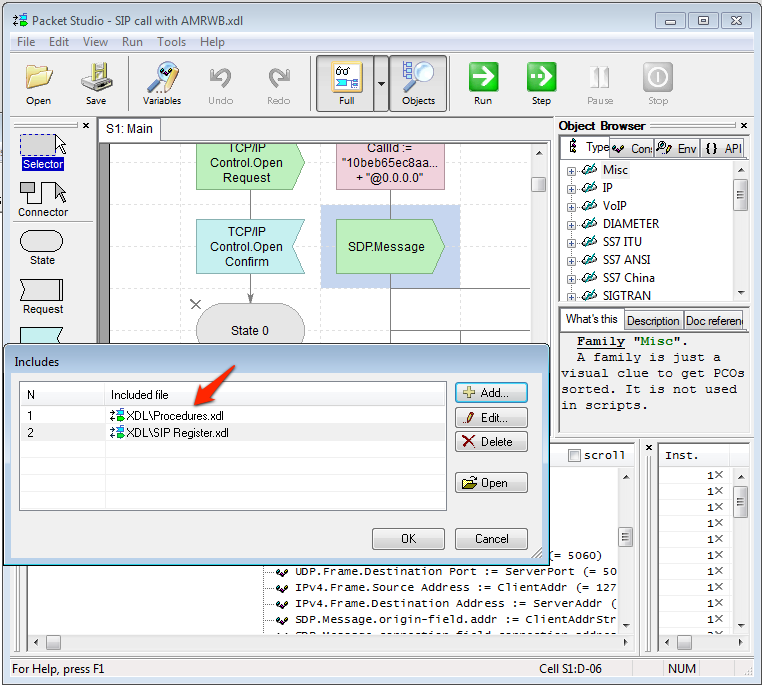Click the OK button
The image size is (762, 685).
[408, 539]
